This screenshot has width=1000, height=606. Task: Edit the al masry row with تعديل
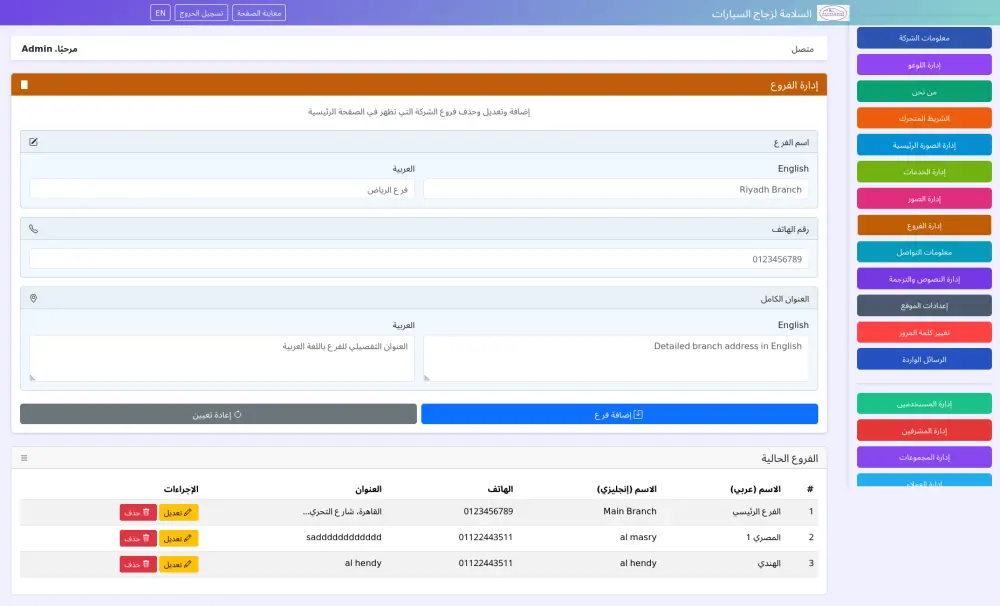click(x=179, y=538)
